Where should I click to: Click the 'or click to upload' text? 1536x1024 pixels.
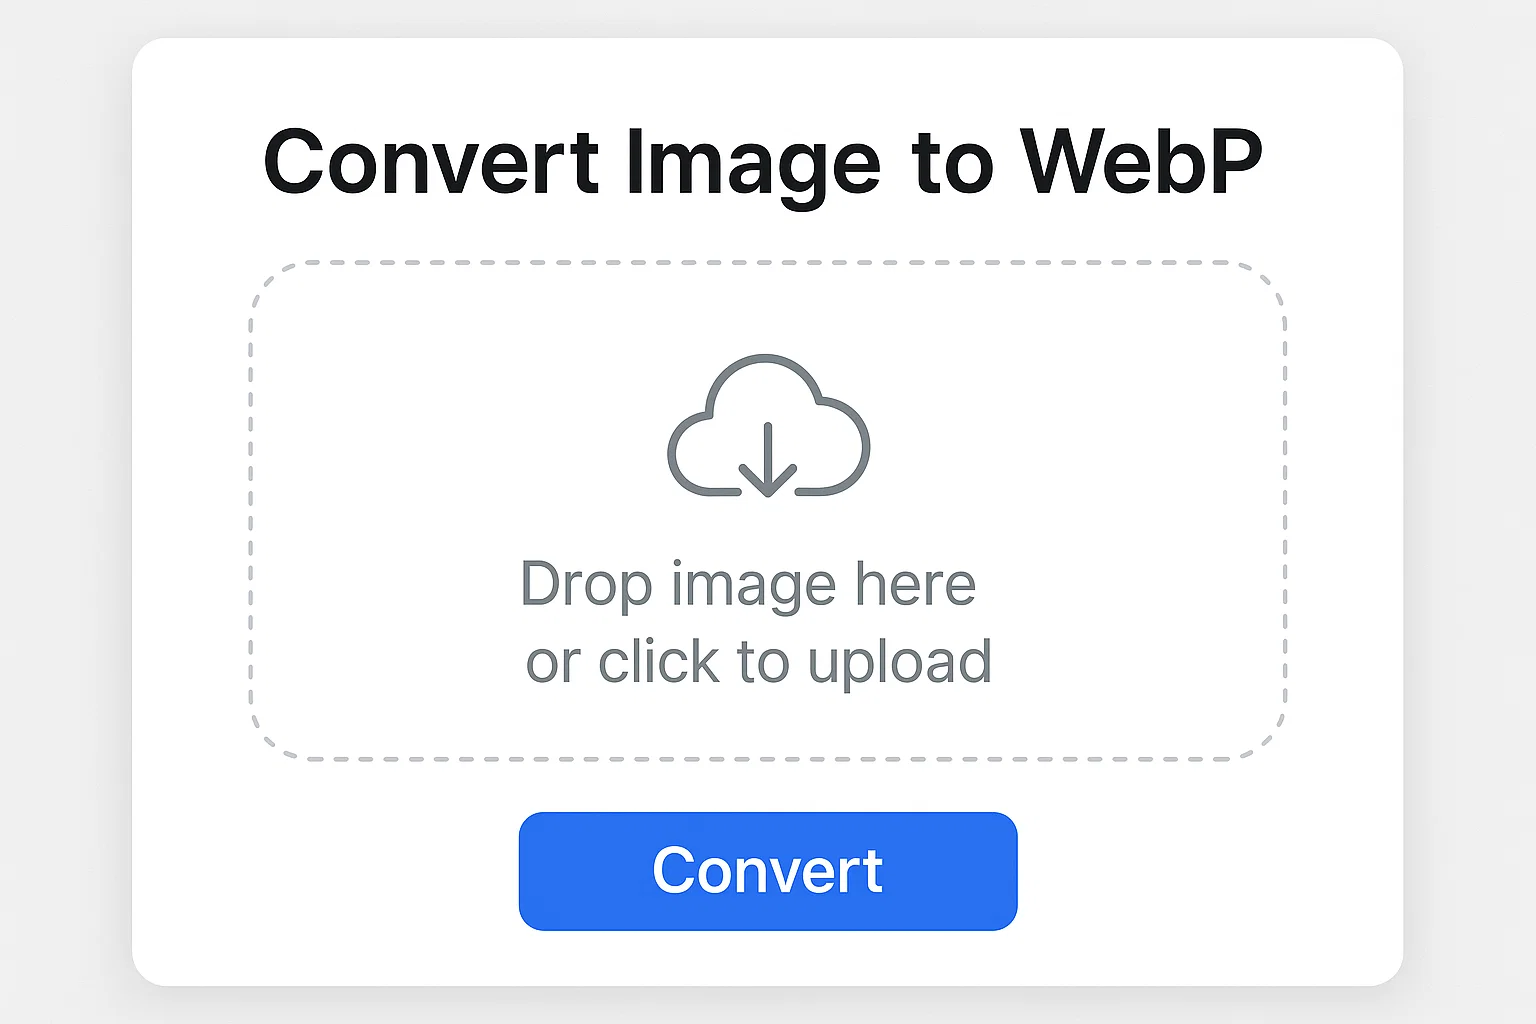coord(759,662)
